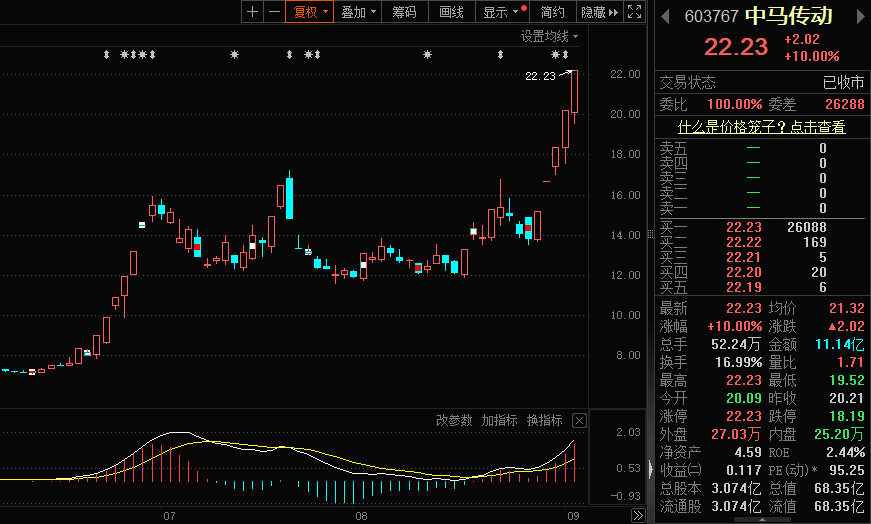The image size is (871, 524).
Task: Switch to 简约 simplified view
Action: (552, 12)
